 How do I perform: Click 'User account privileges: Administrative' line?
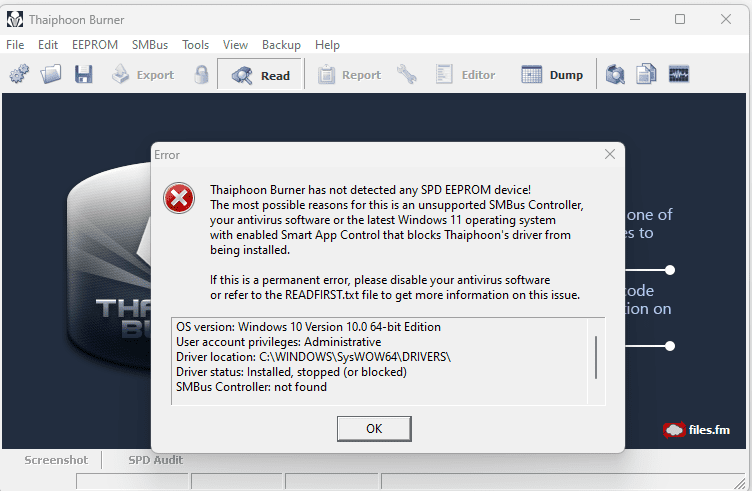point(278,342)
